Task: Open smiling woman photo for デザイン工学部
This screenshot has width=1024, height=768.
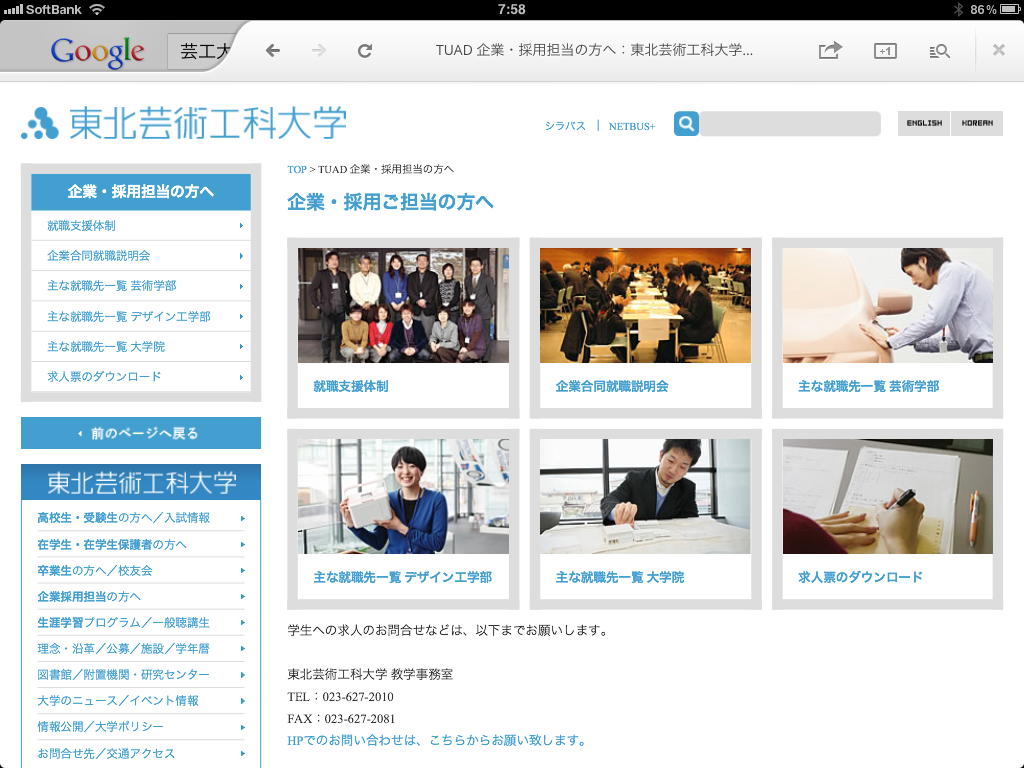Action: click(403, 496)
